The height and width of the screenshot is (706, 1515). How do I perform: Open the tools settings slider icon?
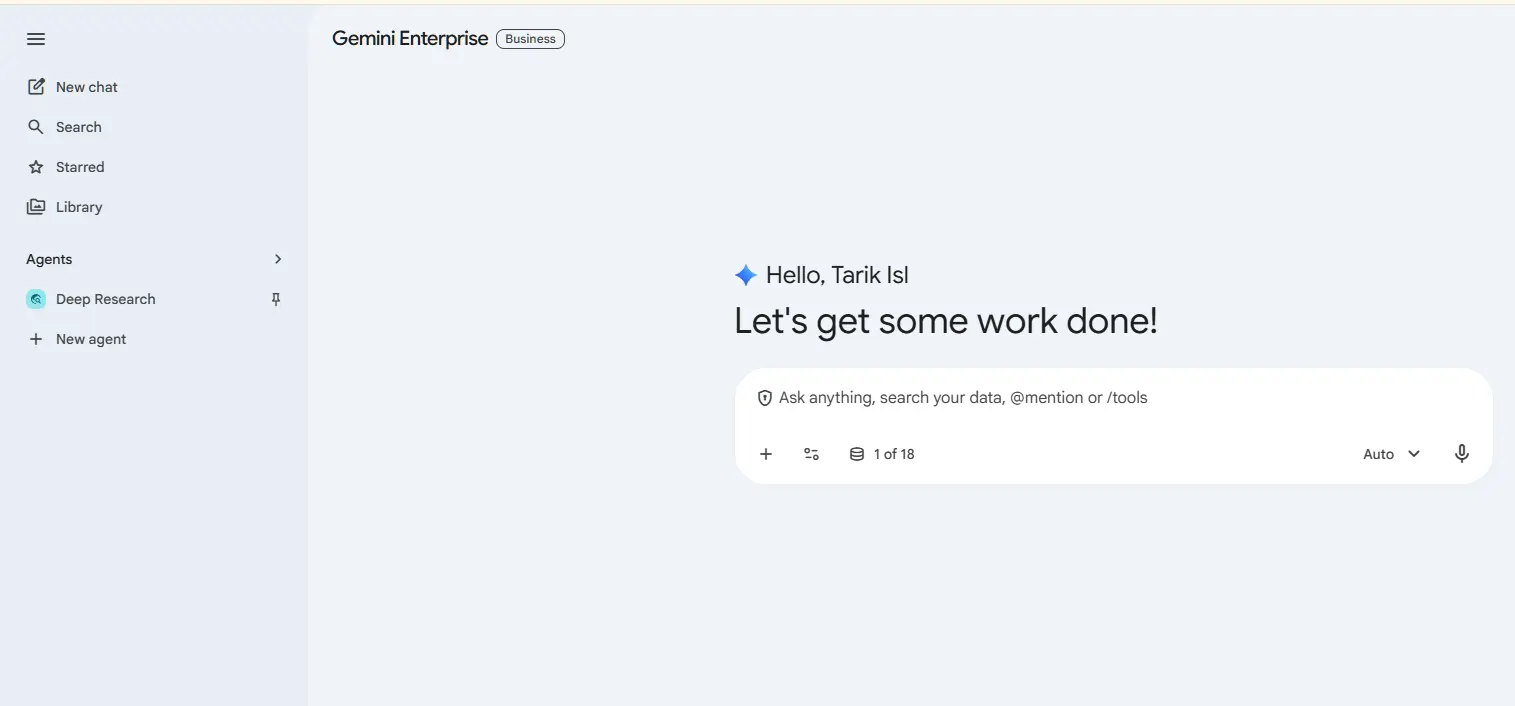(811, 454)
